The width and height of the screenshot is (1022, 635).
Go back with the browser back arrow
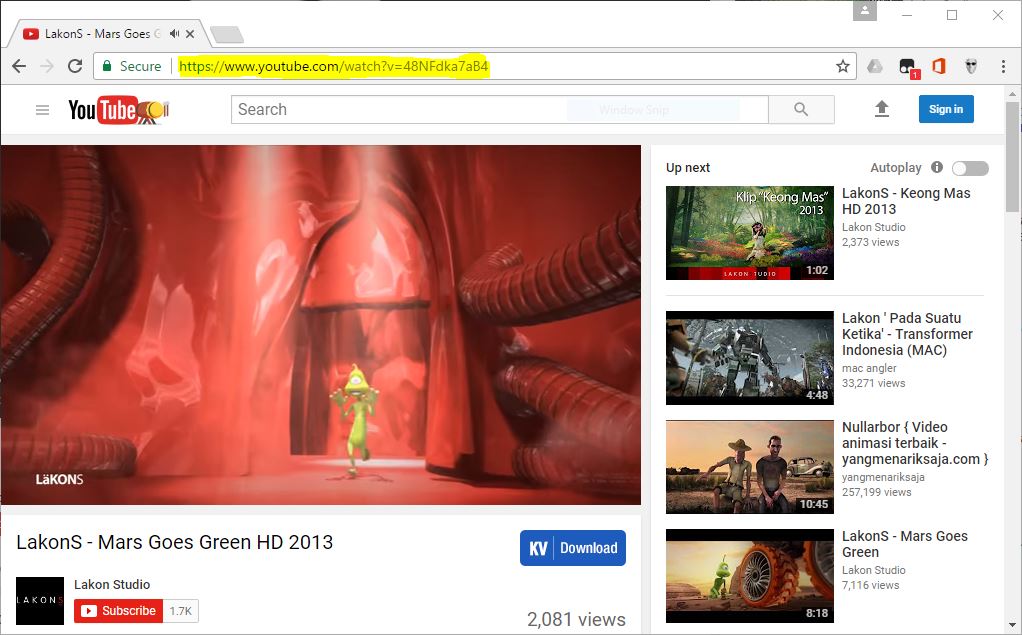(19, 66)
